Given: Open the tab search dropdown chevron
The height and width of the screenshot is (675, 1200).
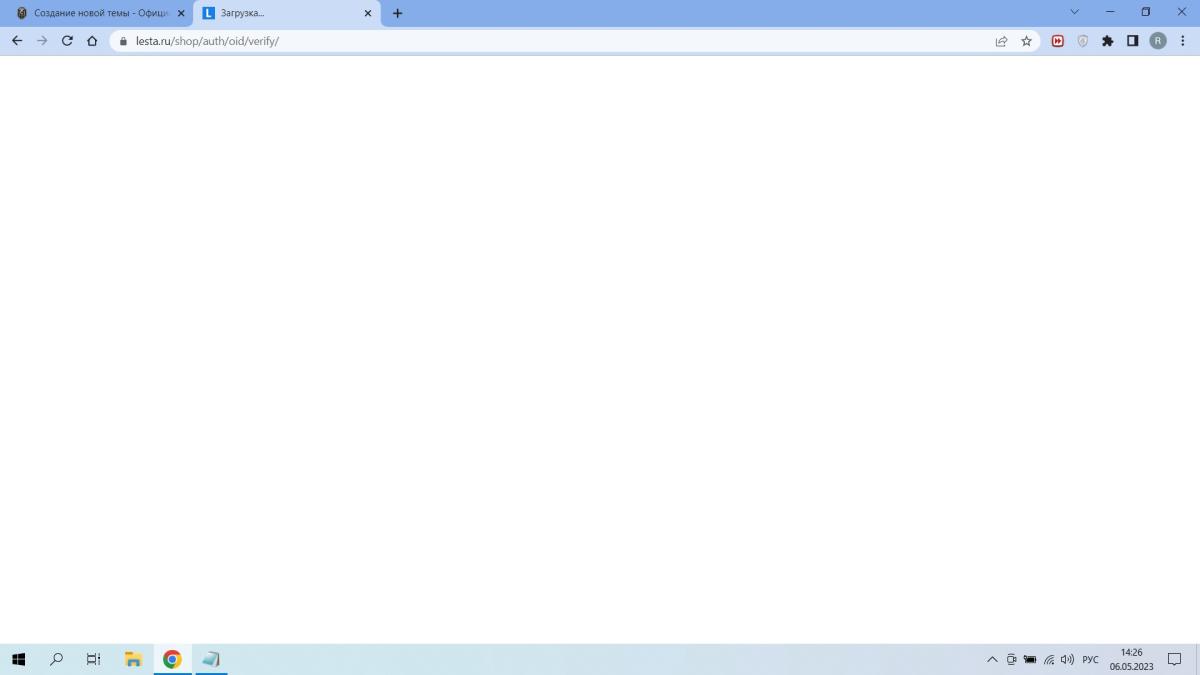Looking at the screenshot, I should click(x=1075, y=12).
